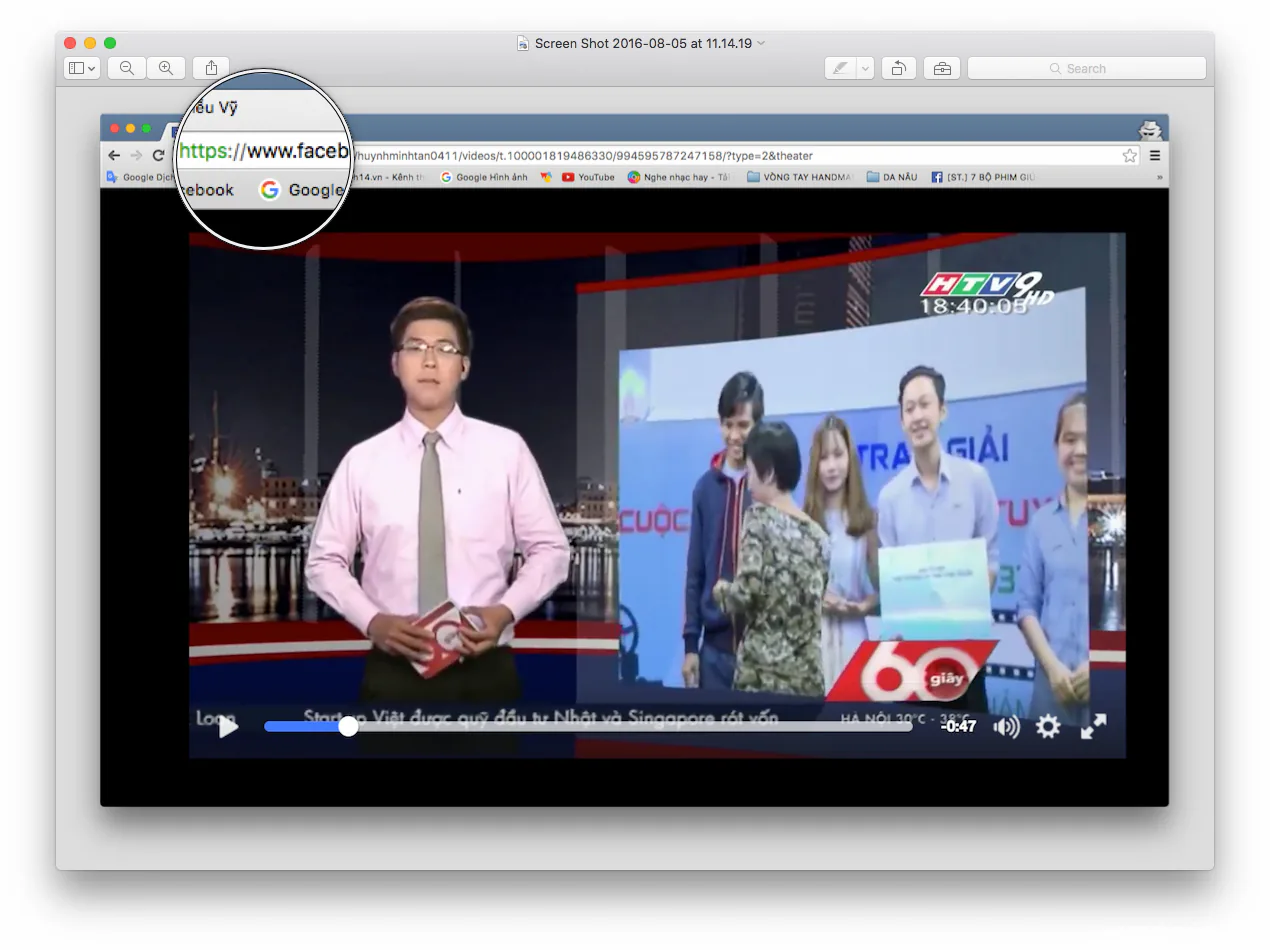Zoom in the Preview image

pos(166,68)
